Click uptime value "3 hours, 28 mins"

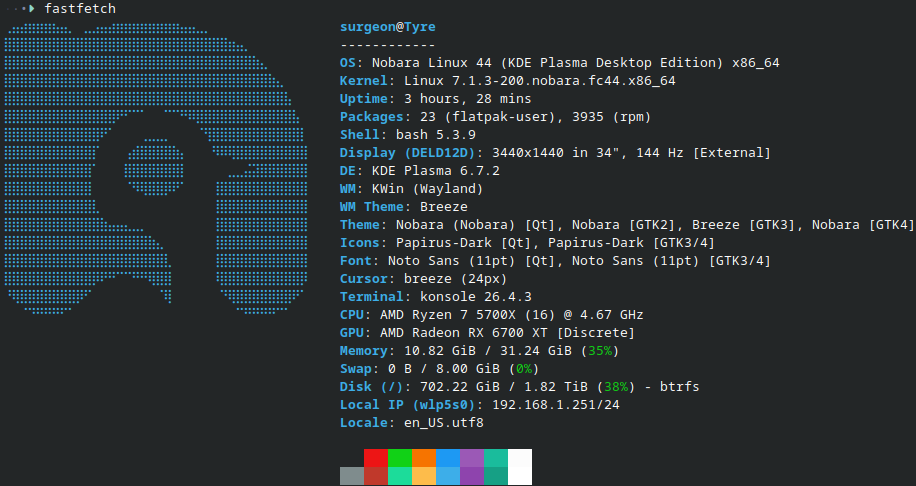point(468,99)
